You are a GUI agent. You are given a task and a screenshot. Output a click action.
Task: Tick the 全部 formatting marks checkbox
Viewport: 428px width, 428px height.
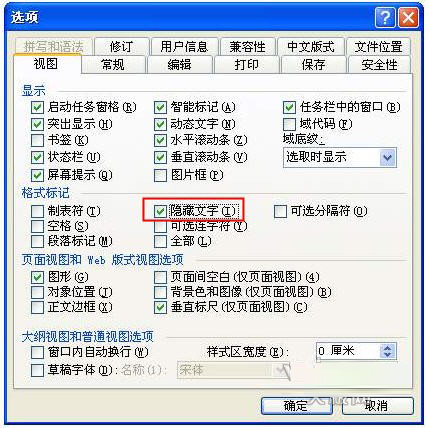(x=160, y=241)
